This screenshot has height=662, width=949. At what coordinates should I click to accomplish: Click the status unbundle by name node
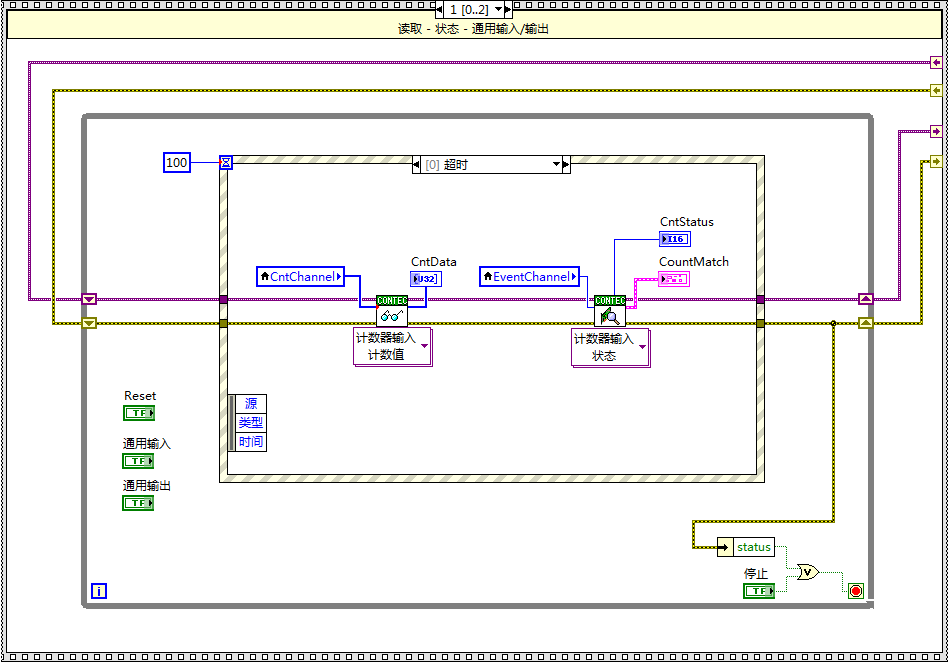pos(746,547)
